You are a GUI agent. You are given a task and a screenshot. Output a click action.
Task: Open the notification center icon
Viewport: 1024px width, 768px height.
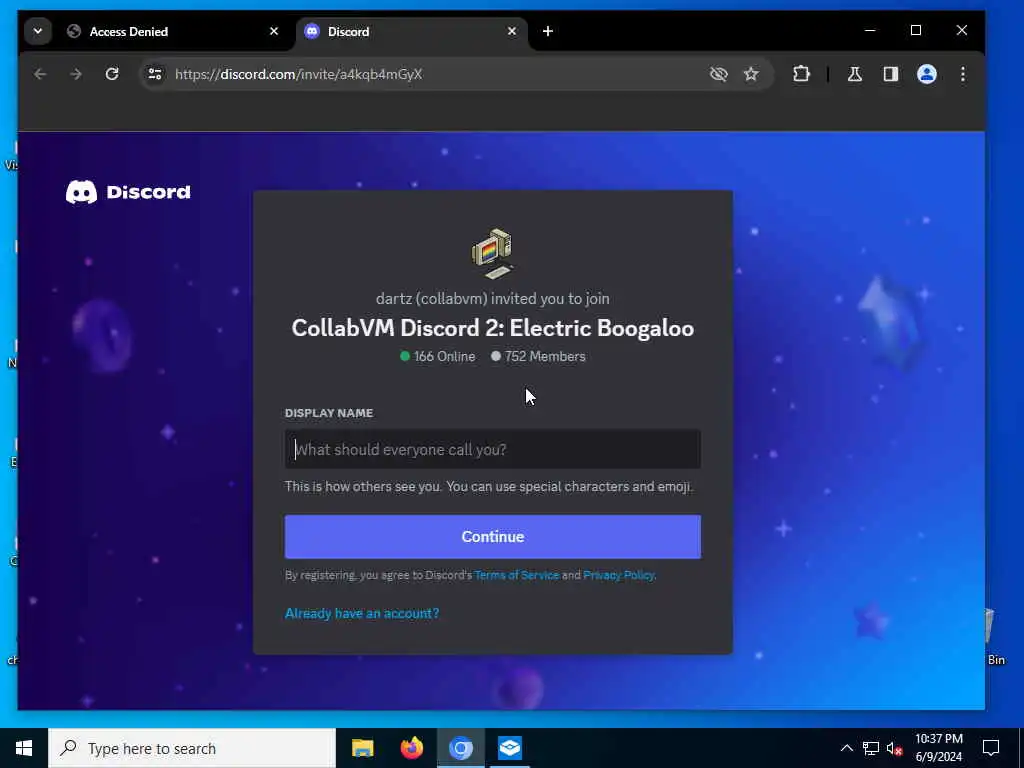(x=991, y=748)
